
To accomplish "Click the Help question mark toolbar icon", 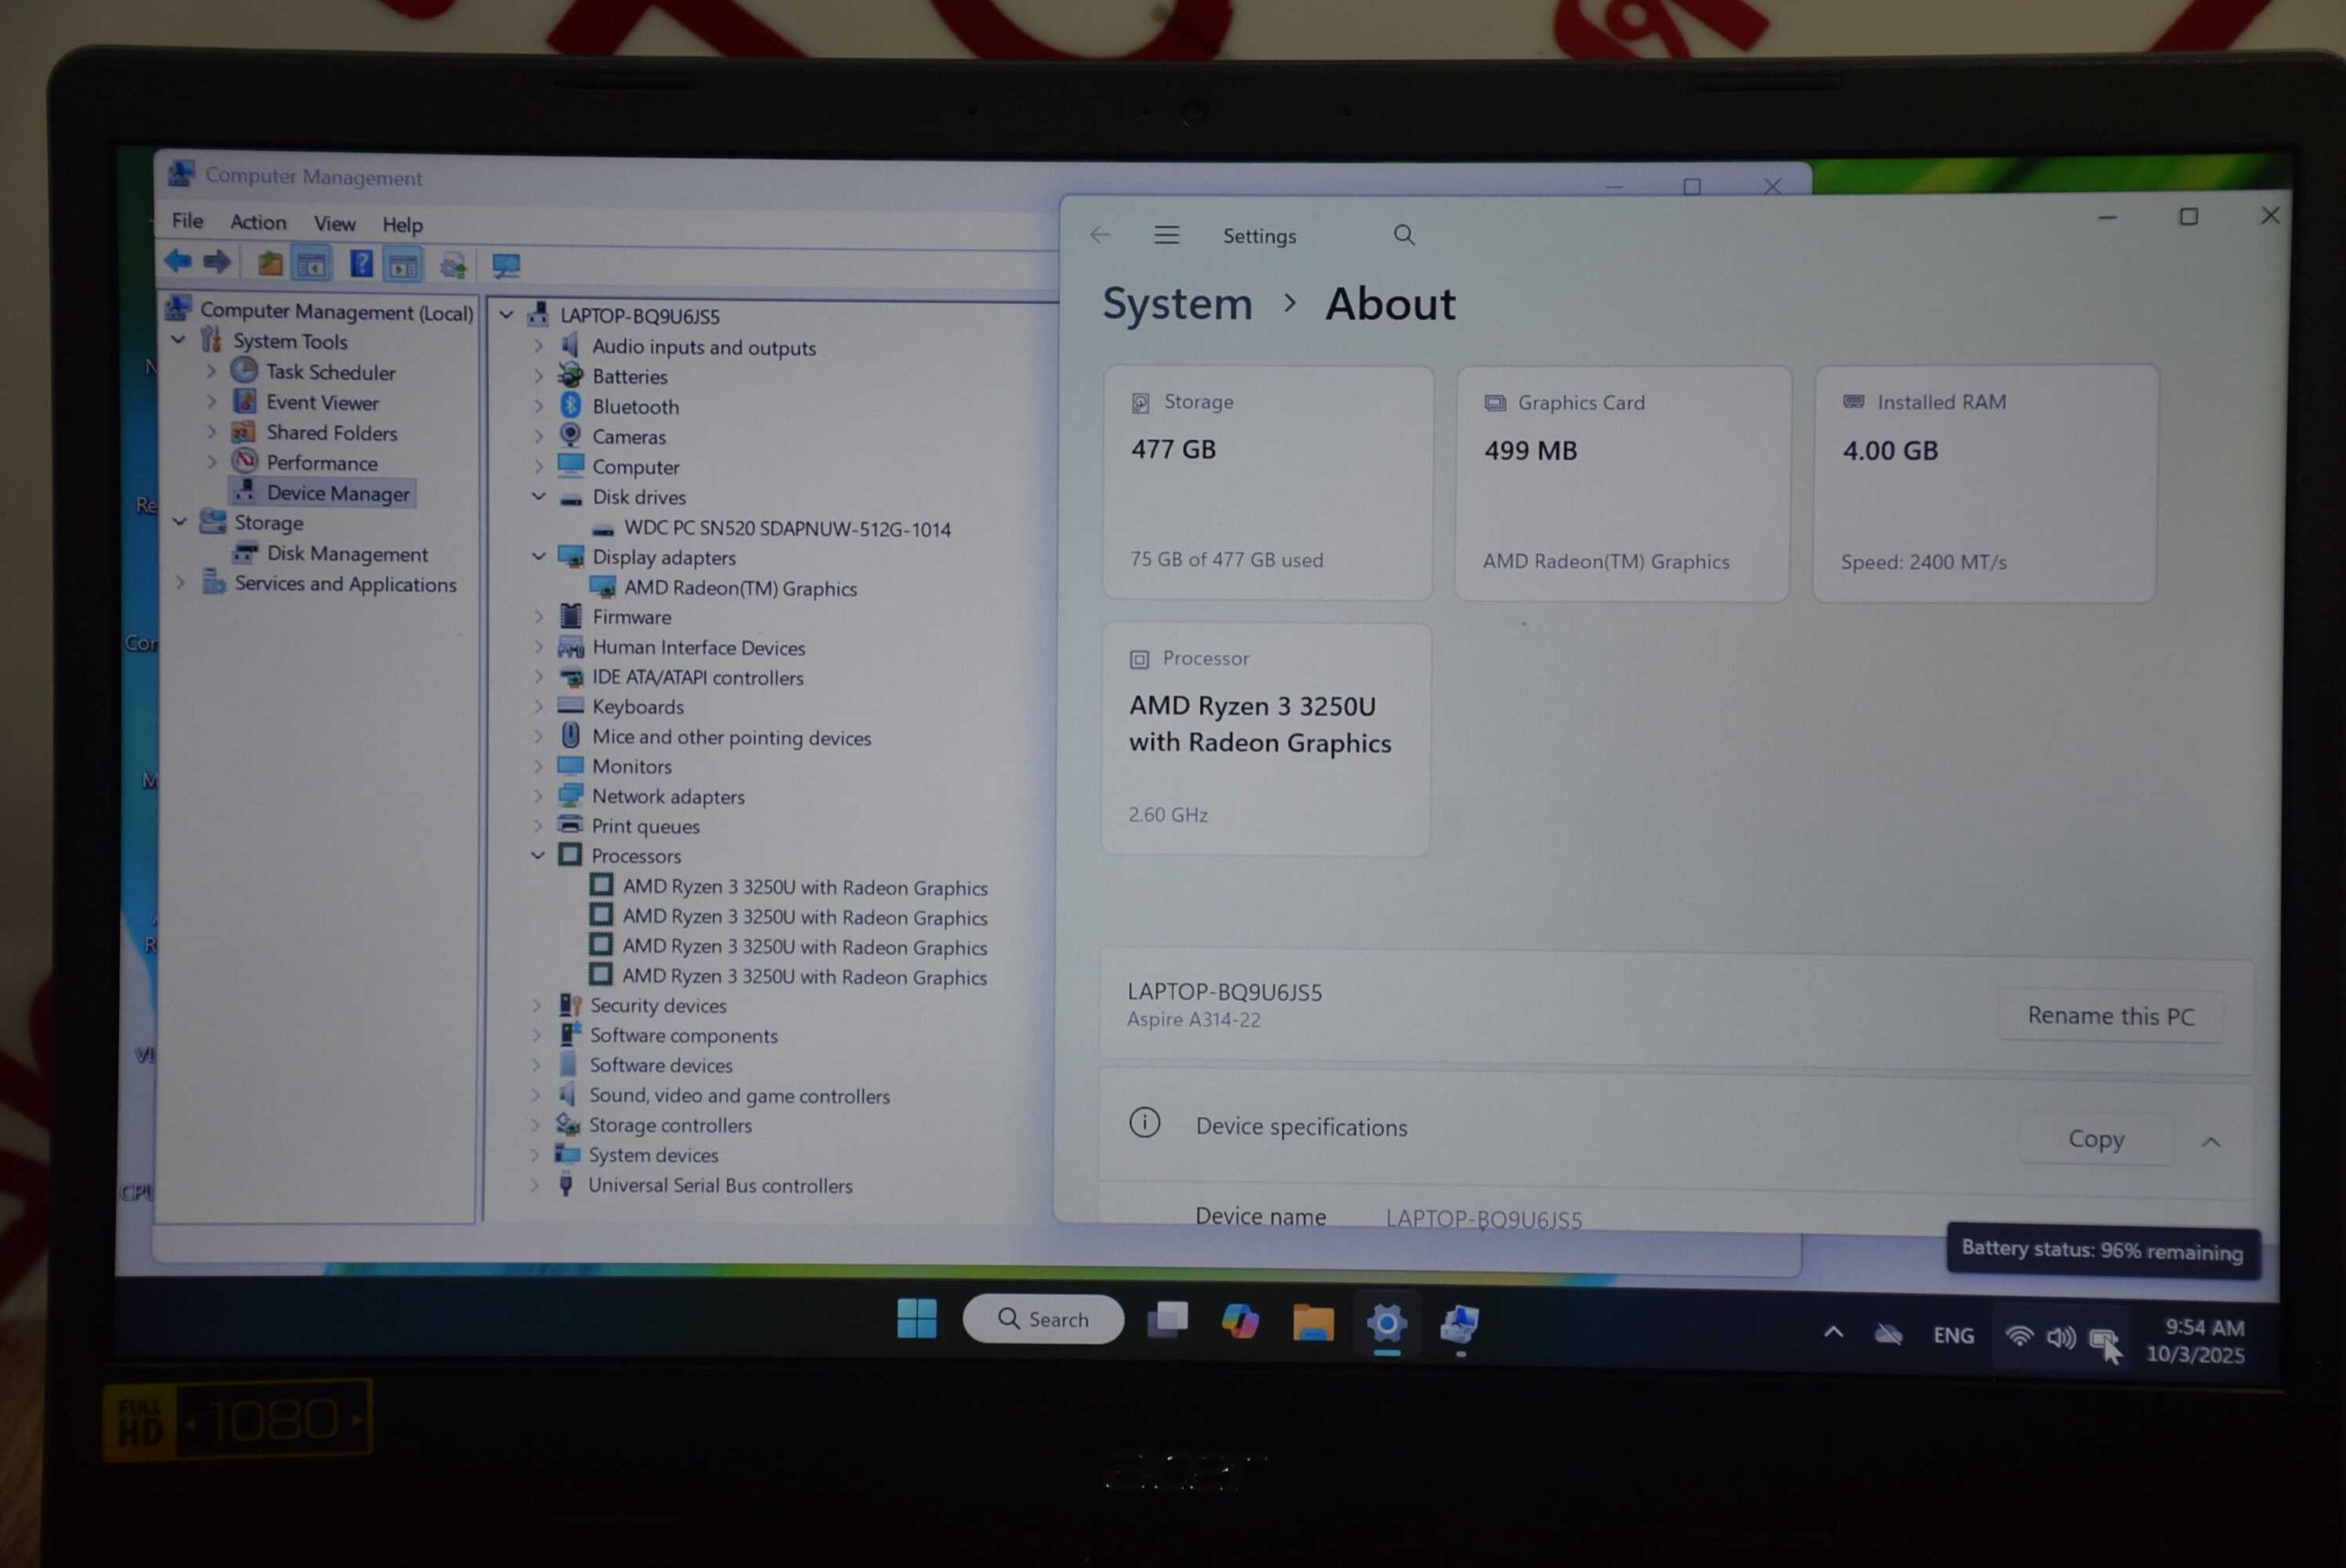I will click(360, 264).
